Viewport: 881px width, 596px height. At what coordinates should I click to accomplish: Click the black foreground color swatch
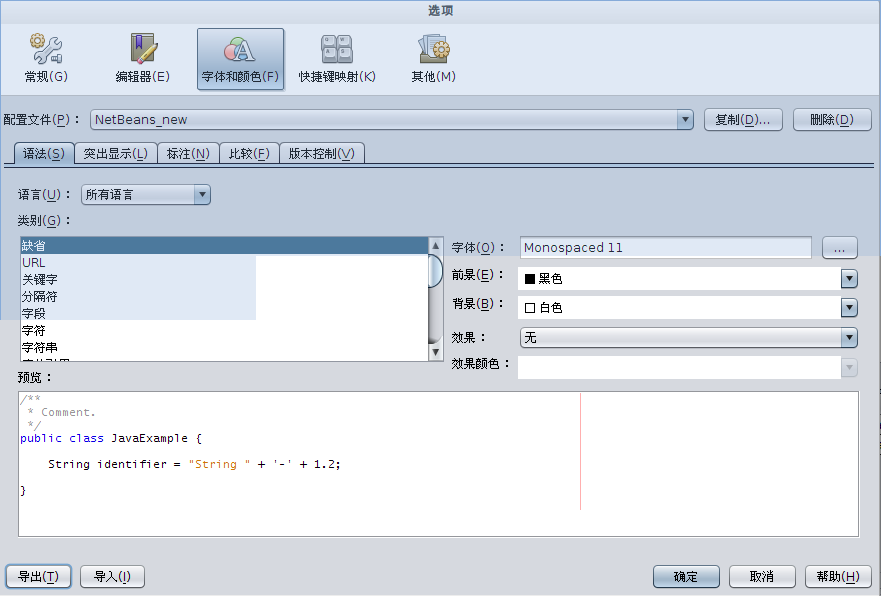(530, 279)
